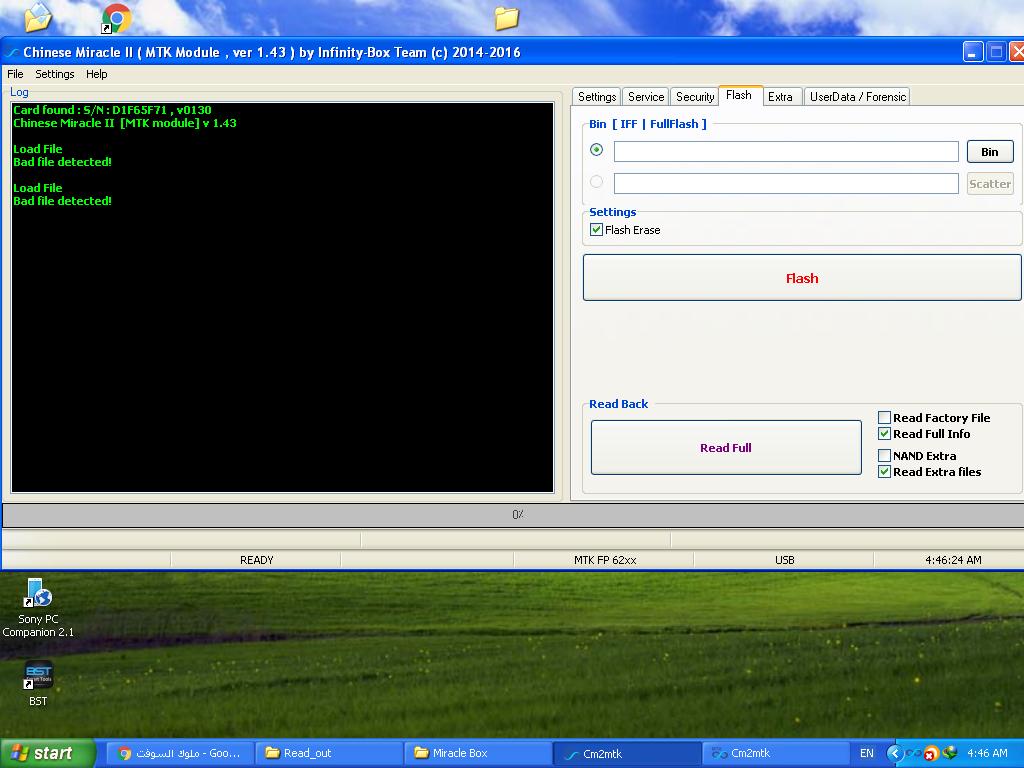Uncheck the Flash Erase checkbox
This screenshot has height=768, width=1024.
point(596,229)
